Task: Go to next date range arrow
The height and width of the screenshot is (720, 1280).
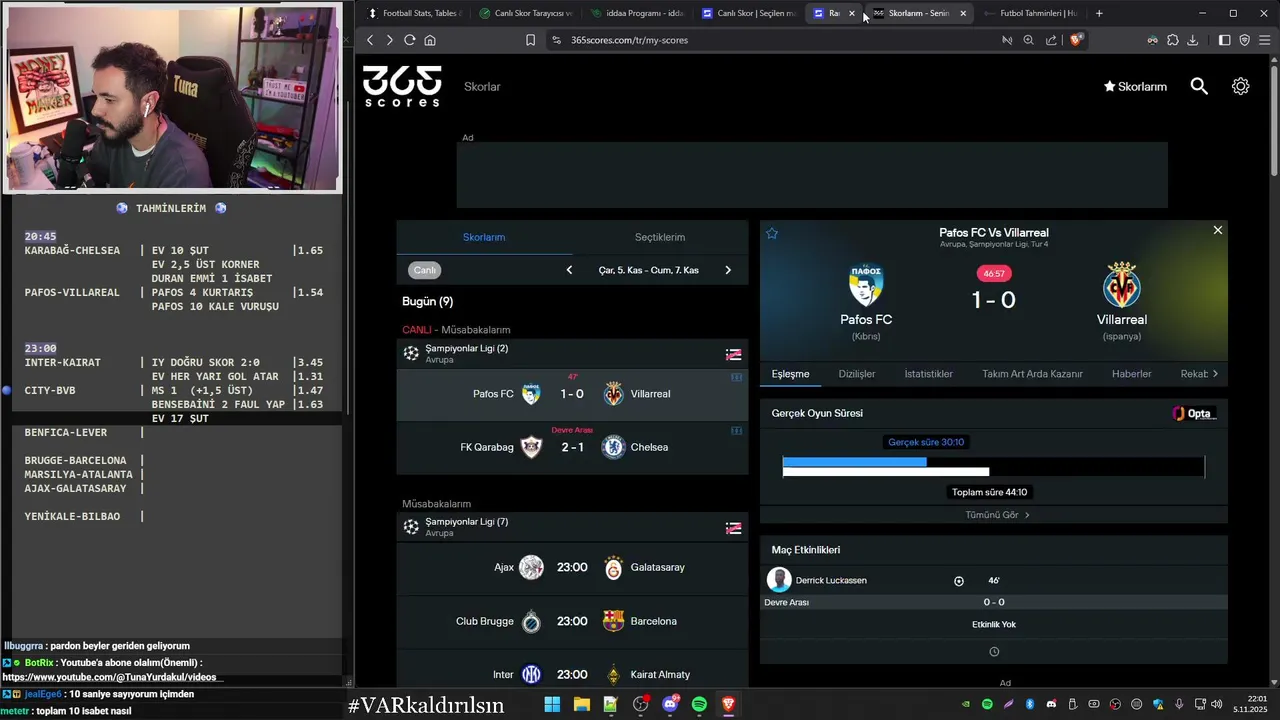Action: (728, 270)
